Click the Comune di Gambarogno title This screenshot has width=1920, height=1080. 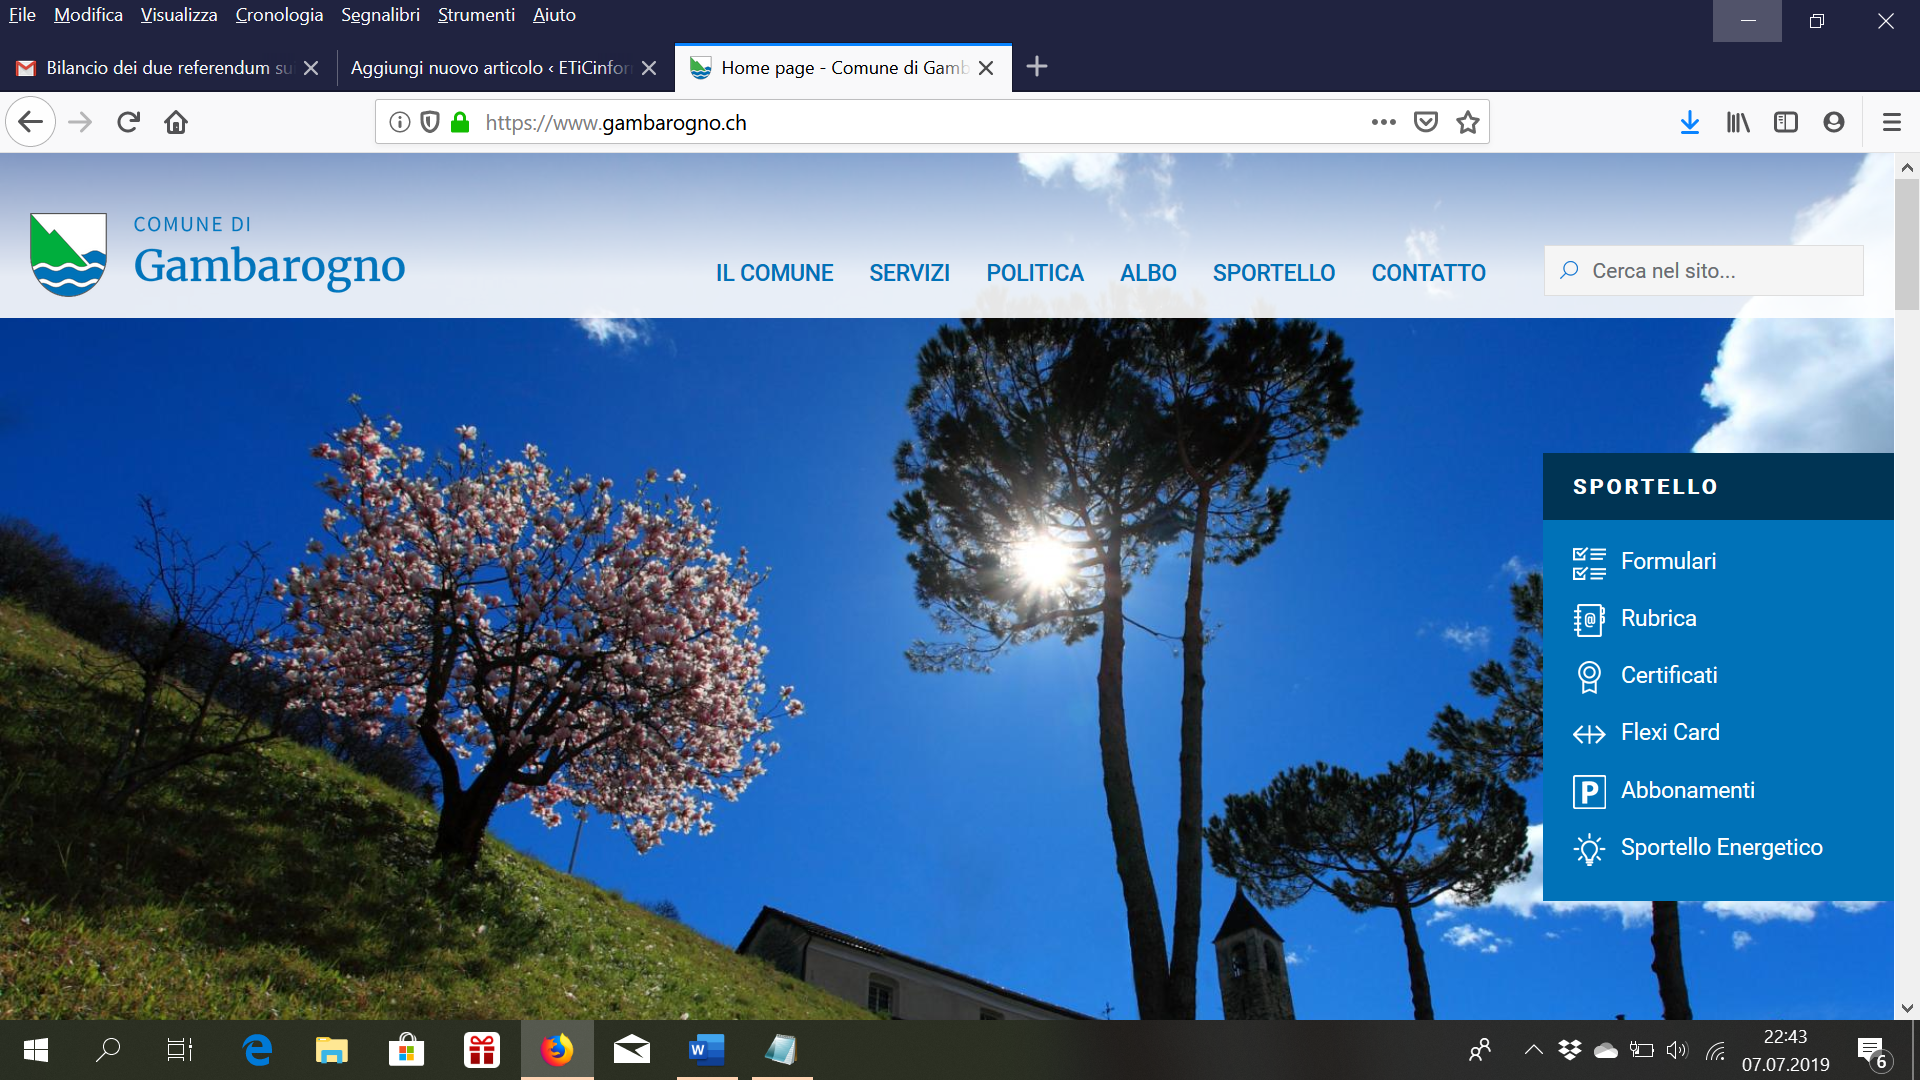[269, 253]
